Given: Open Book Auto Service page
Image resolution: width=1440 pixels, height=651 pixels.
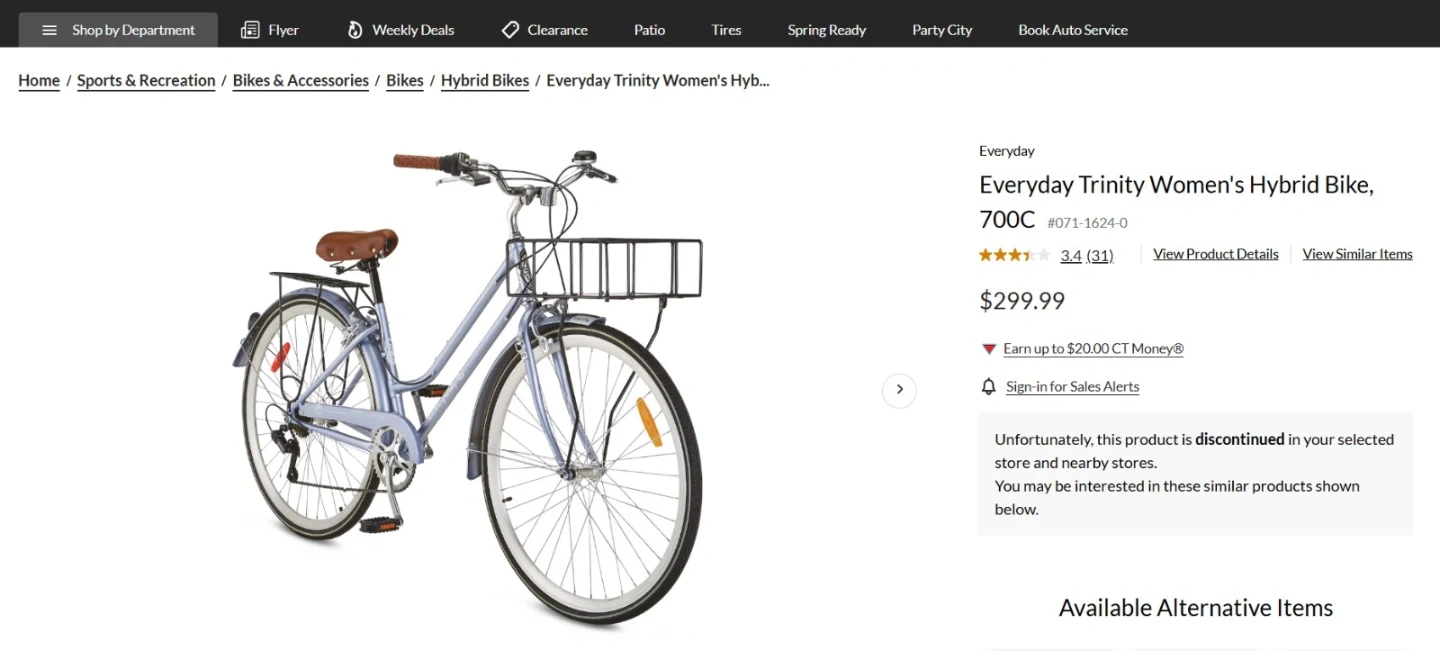Looking at the screenshot, I should point(1072,30).
